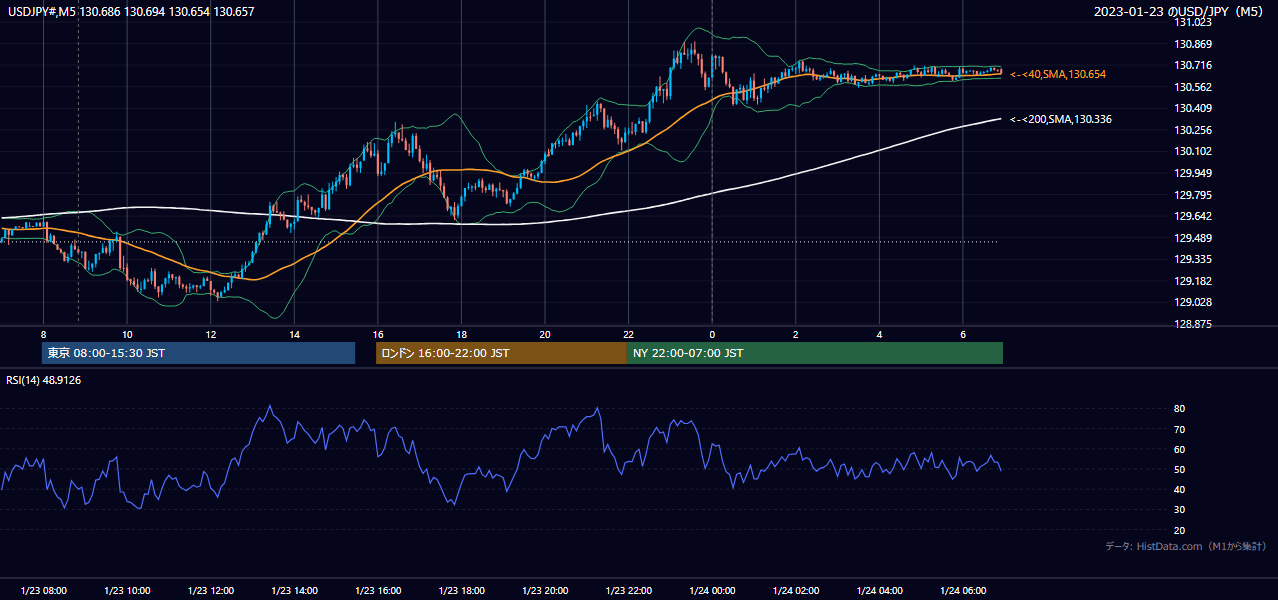Click the 1/23 14:00 time label
This screenshot has width=1278, height=600.
click(294, 591)
